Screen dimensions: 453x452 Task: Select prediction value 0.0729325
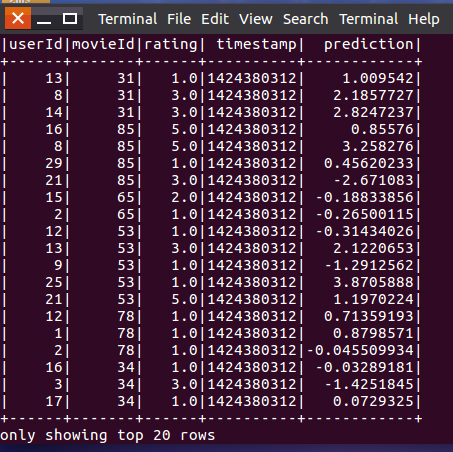tap(373, 402)
